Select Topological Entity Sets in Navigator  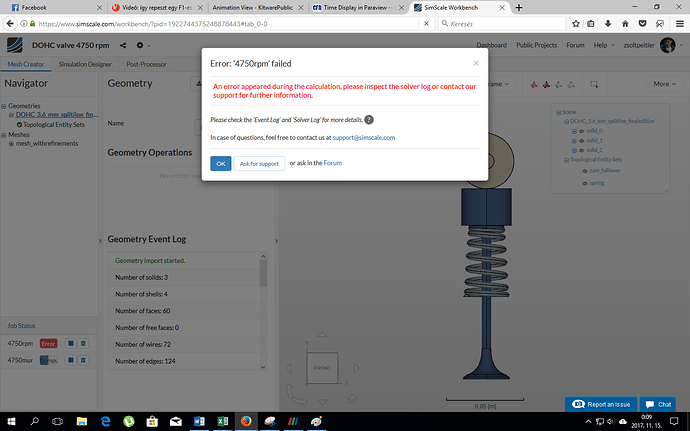point(54,125)
